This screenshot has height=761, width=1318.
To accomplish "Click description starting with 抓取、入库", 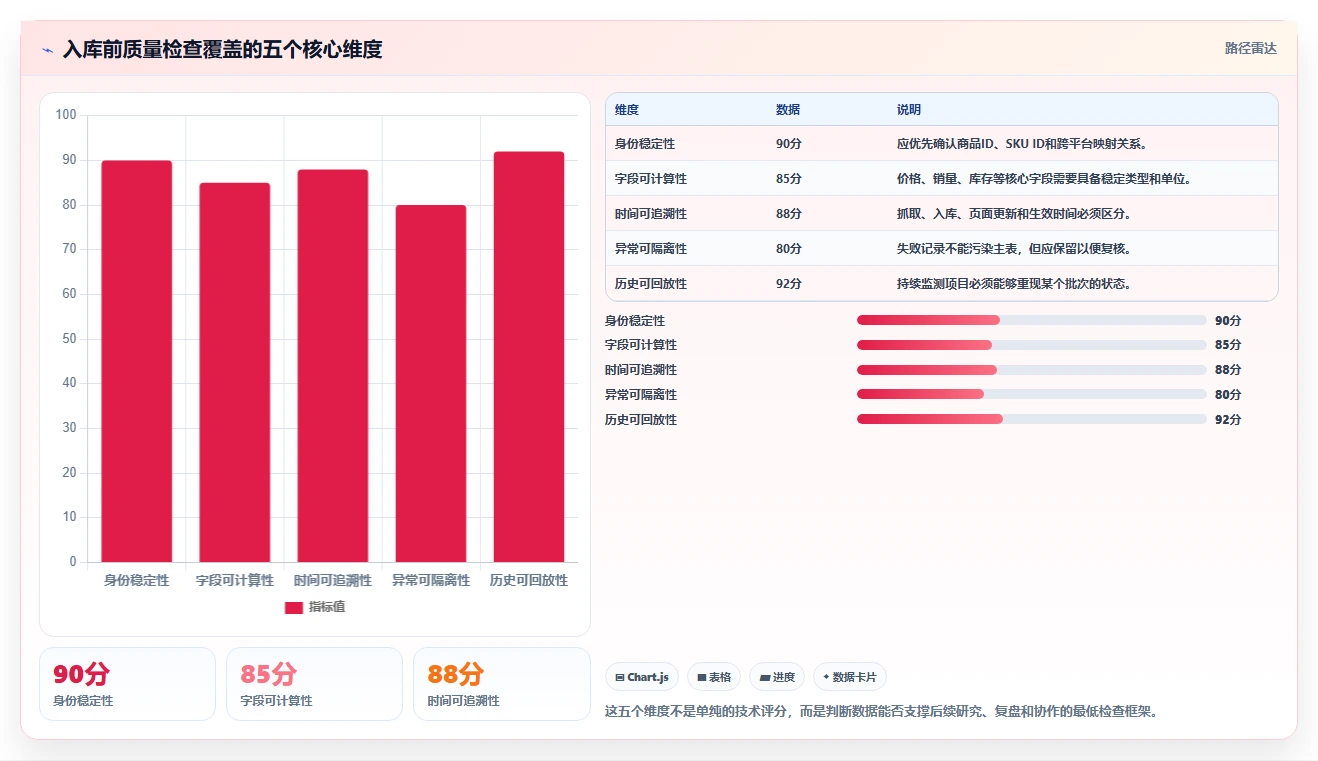I will point(1014,213).
